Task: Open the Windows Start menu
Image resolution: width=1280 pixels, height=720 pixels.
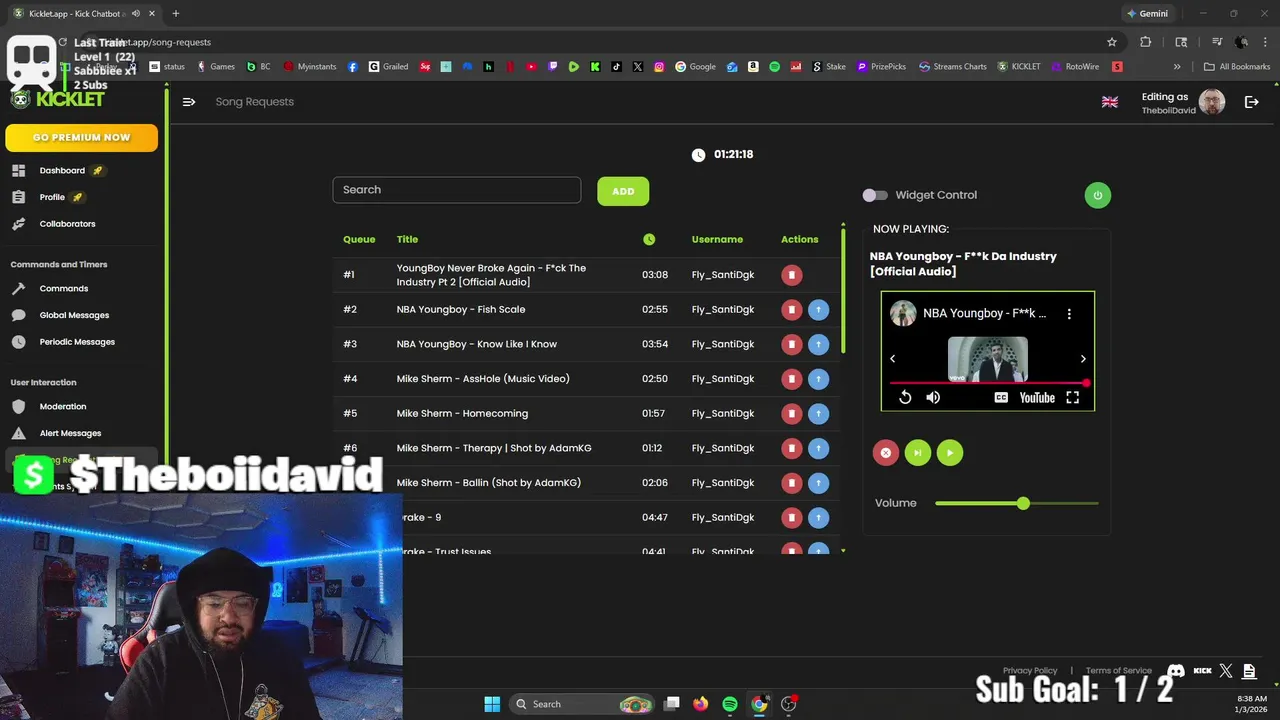Action: point(492,704)
